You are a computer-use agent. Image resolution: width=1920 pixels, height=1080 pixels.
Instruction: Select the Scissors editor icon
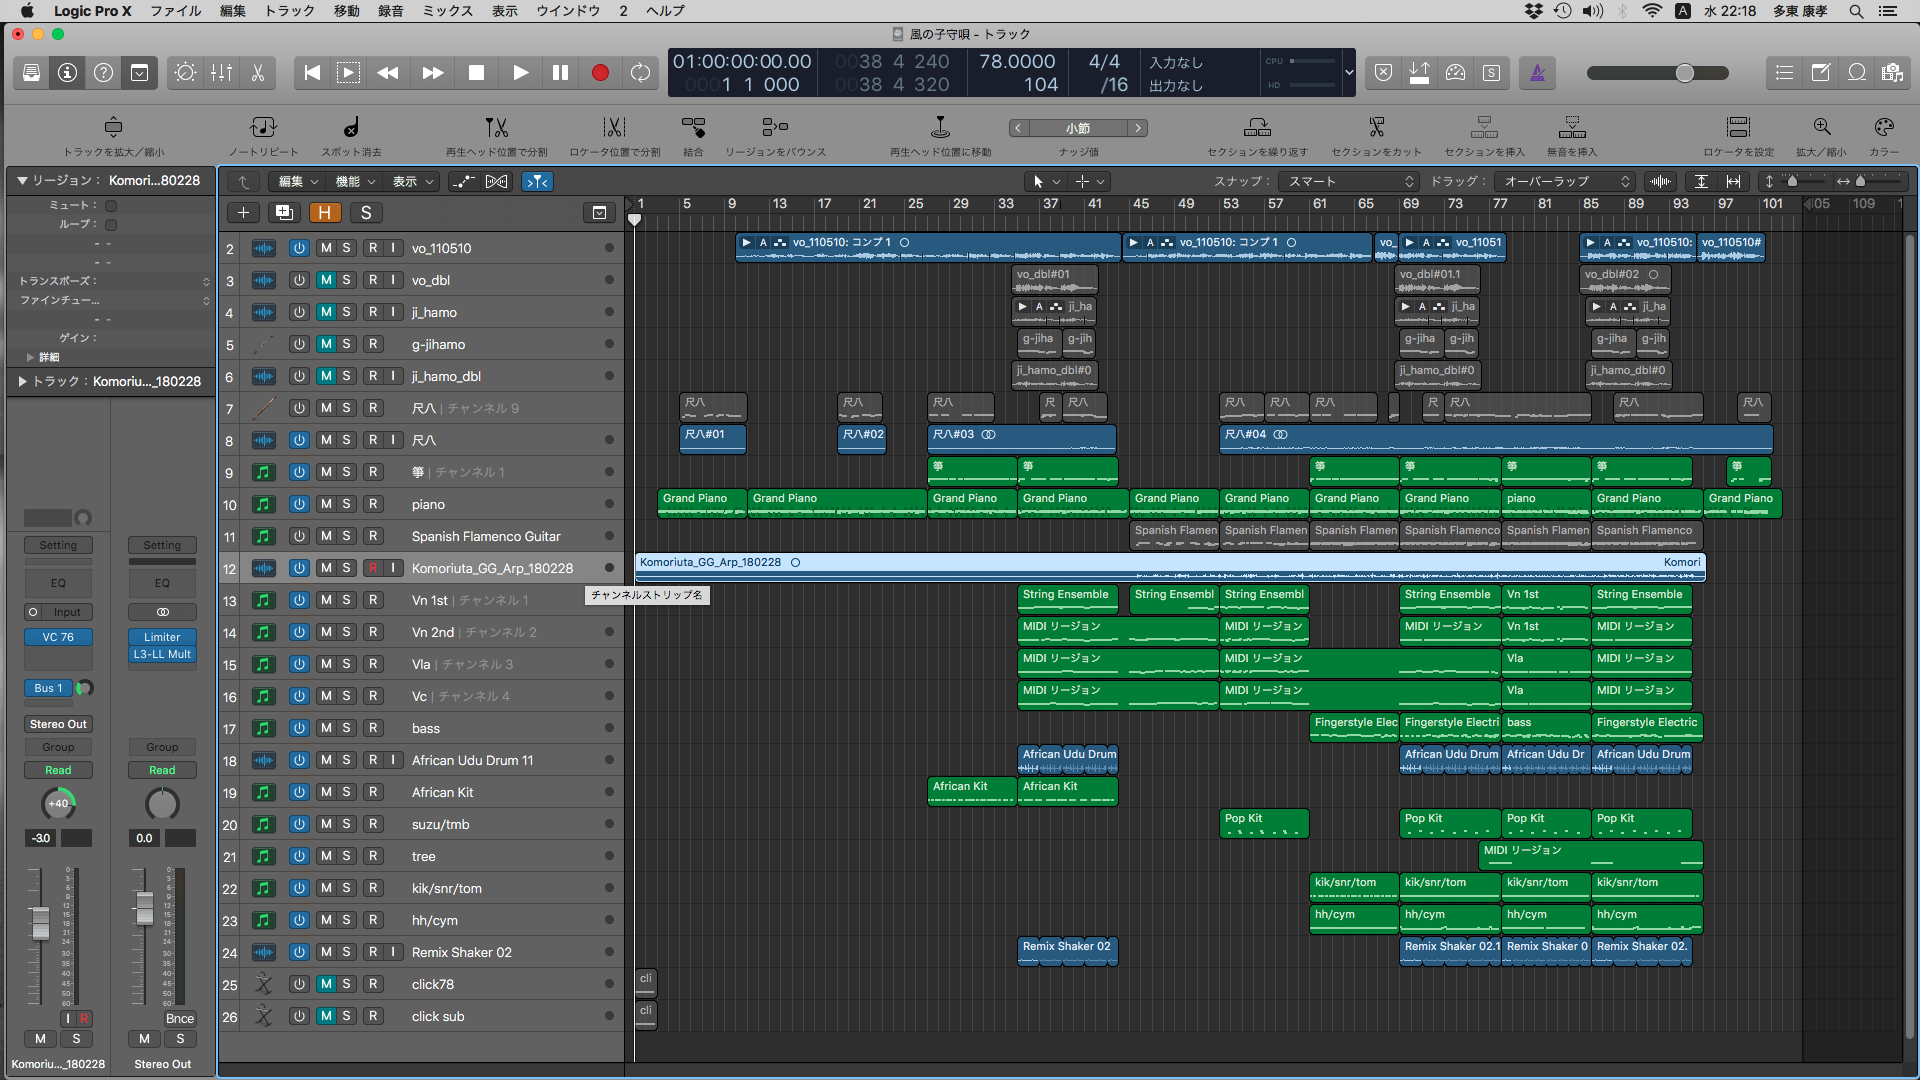click(258, 73)
